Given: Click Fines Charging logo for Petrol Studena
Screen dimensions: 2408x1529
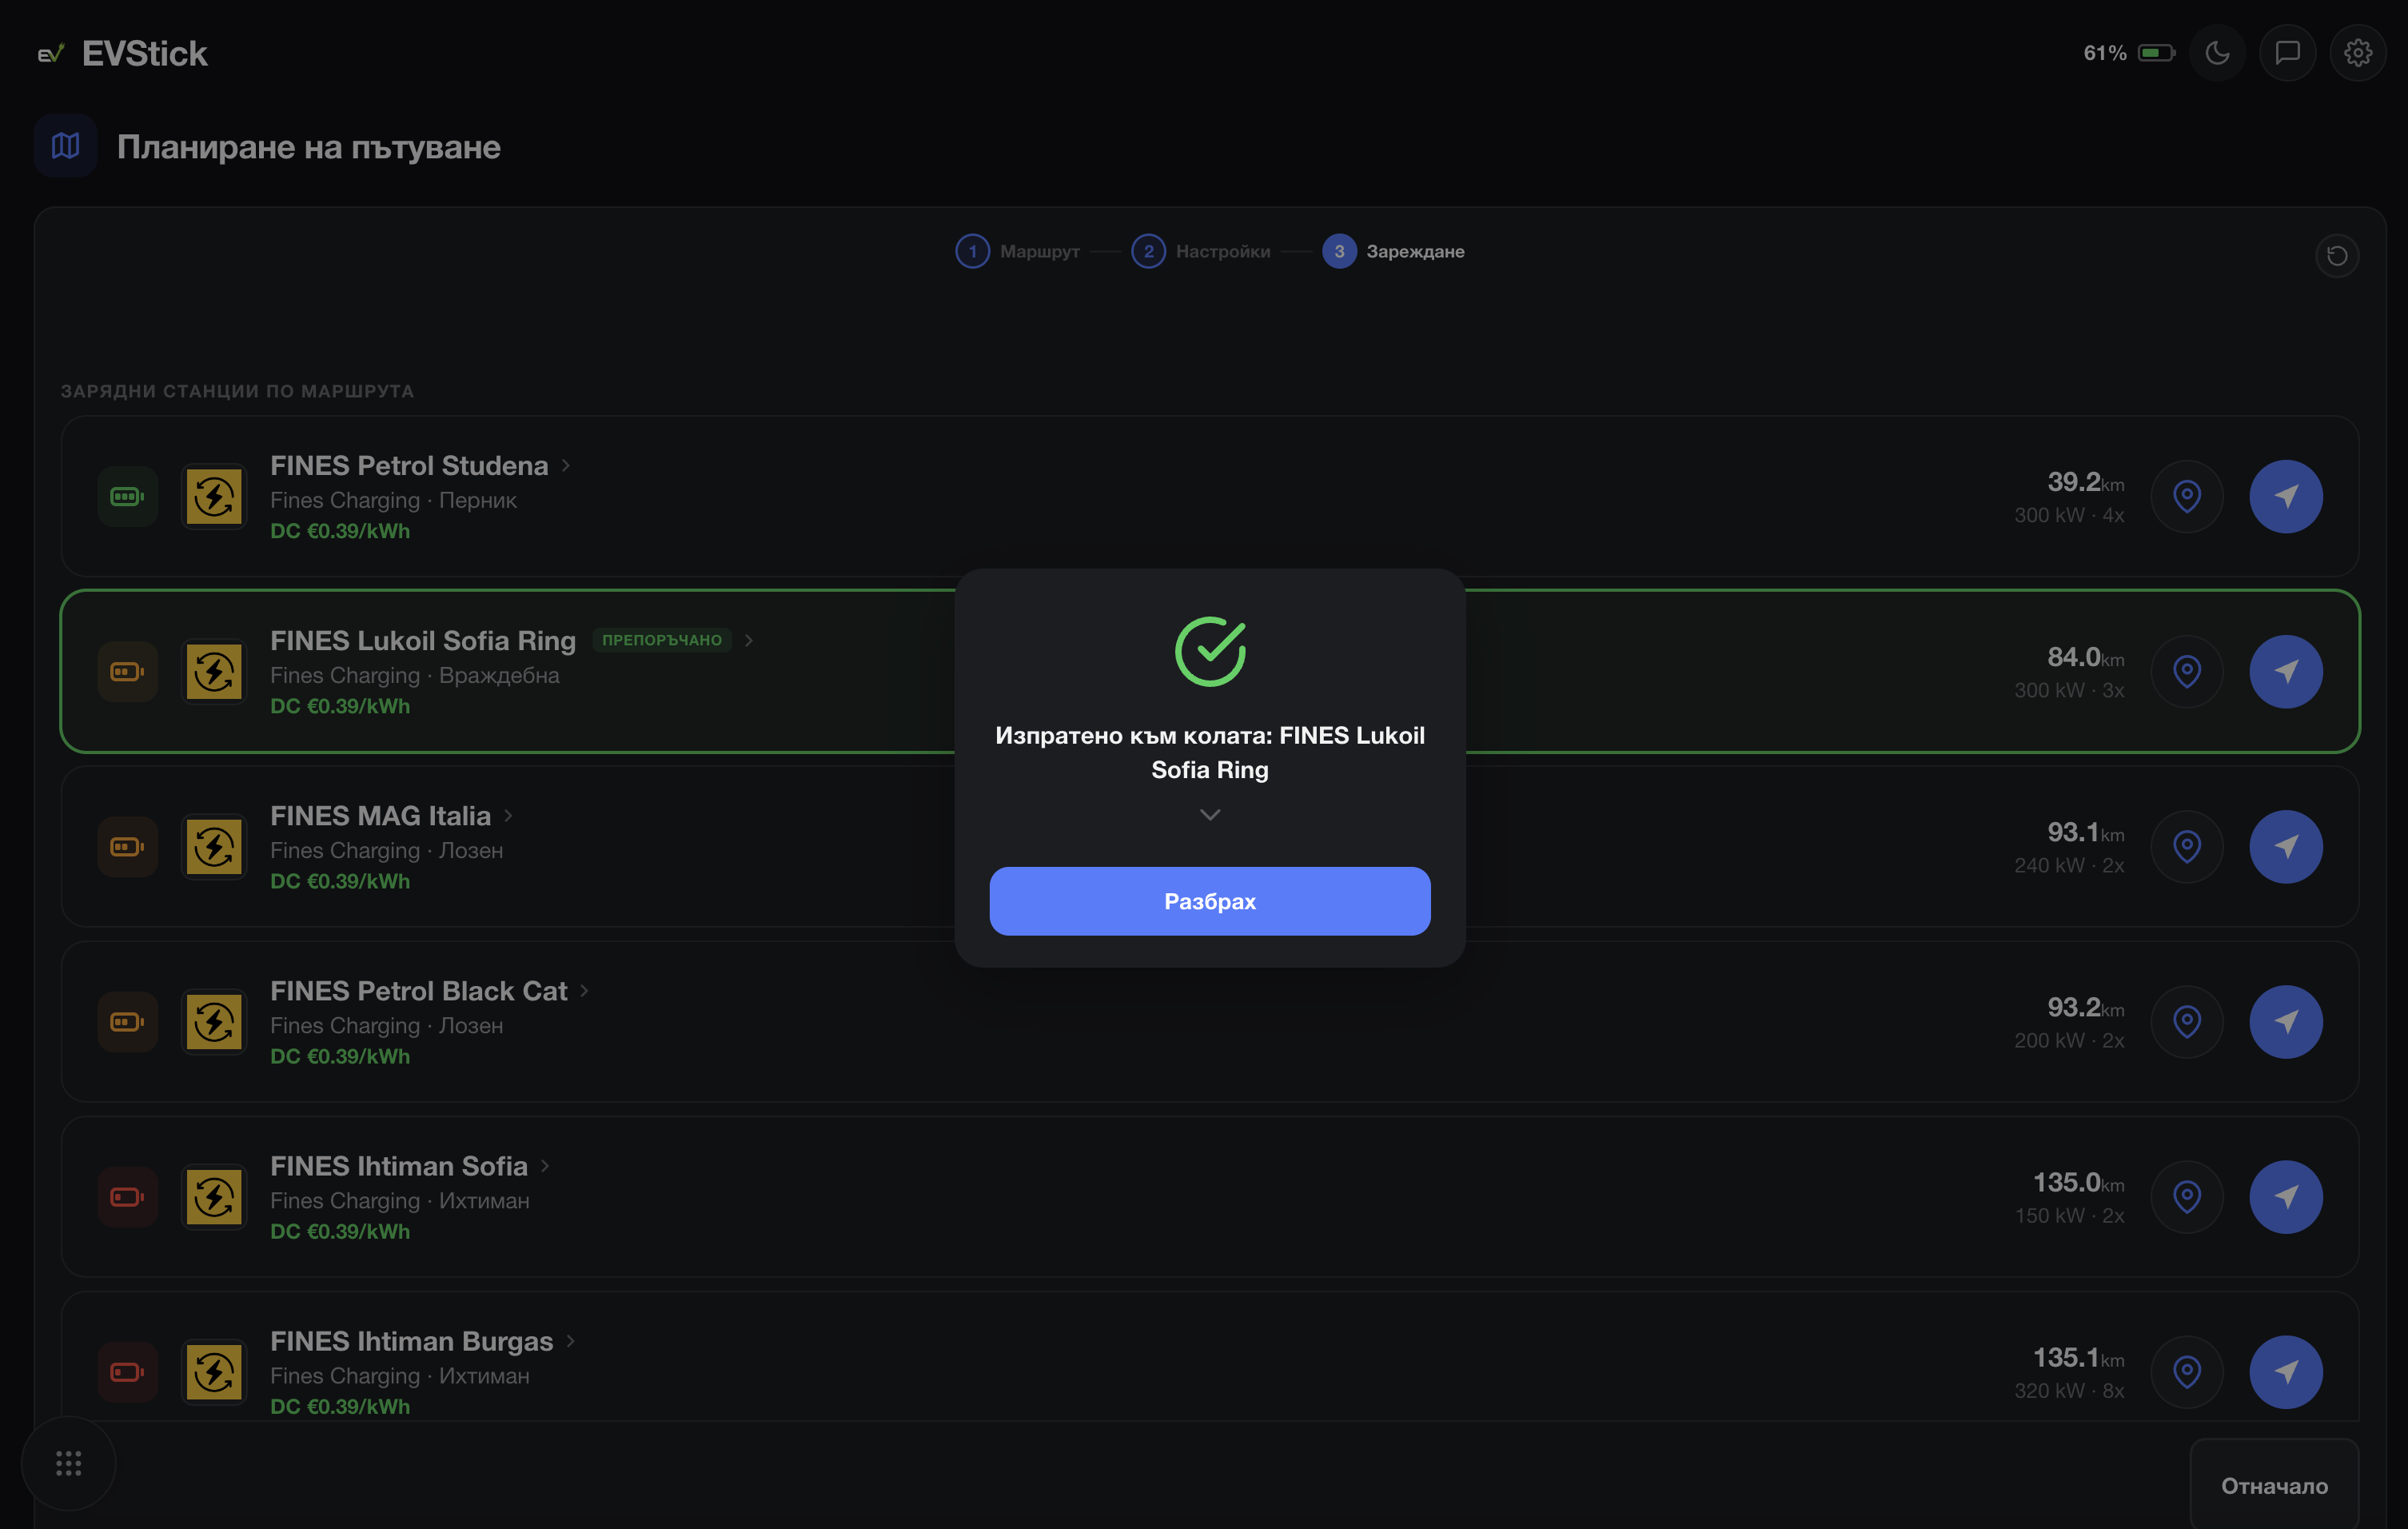Looking at the screenshot, I should tap(214, 496).
